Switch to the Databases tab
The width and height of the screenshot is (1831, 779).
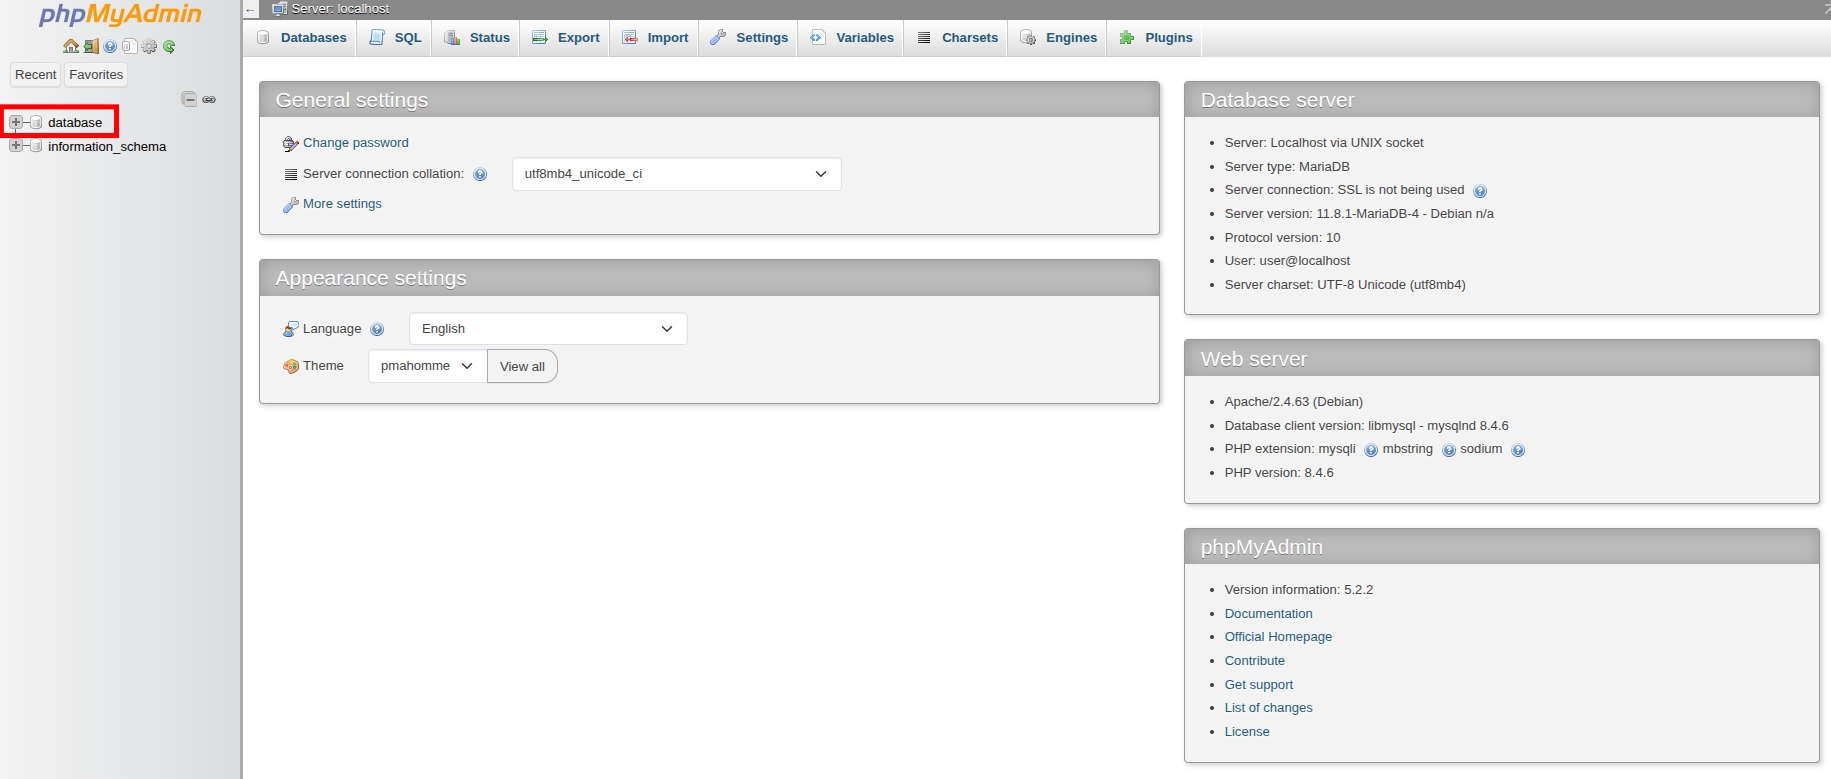point(301,38)
